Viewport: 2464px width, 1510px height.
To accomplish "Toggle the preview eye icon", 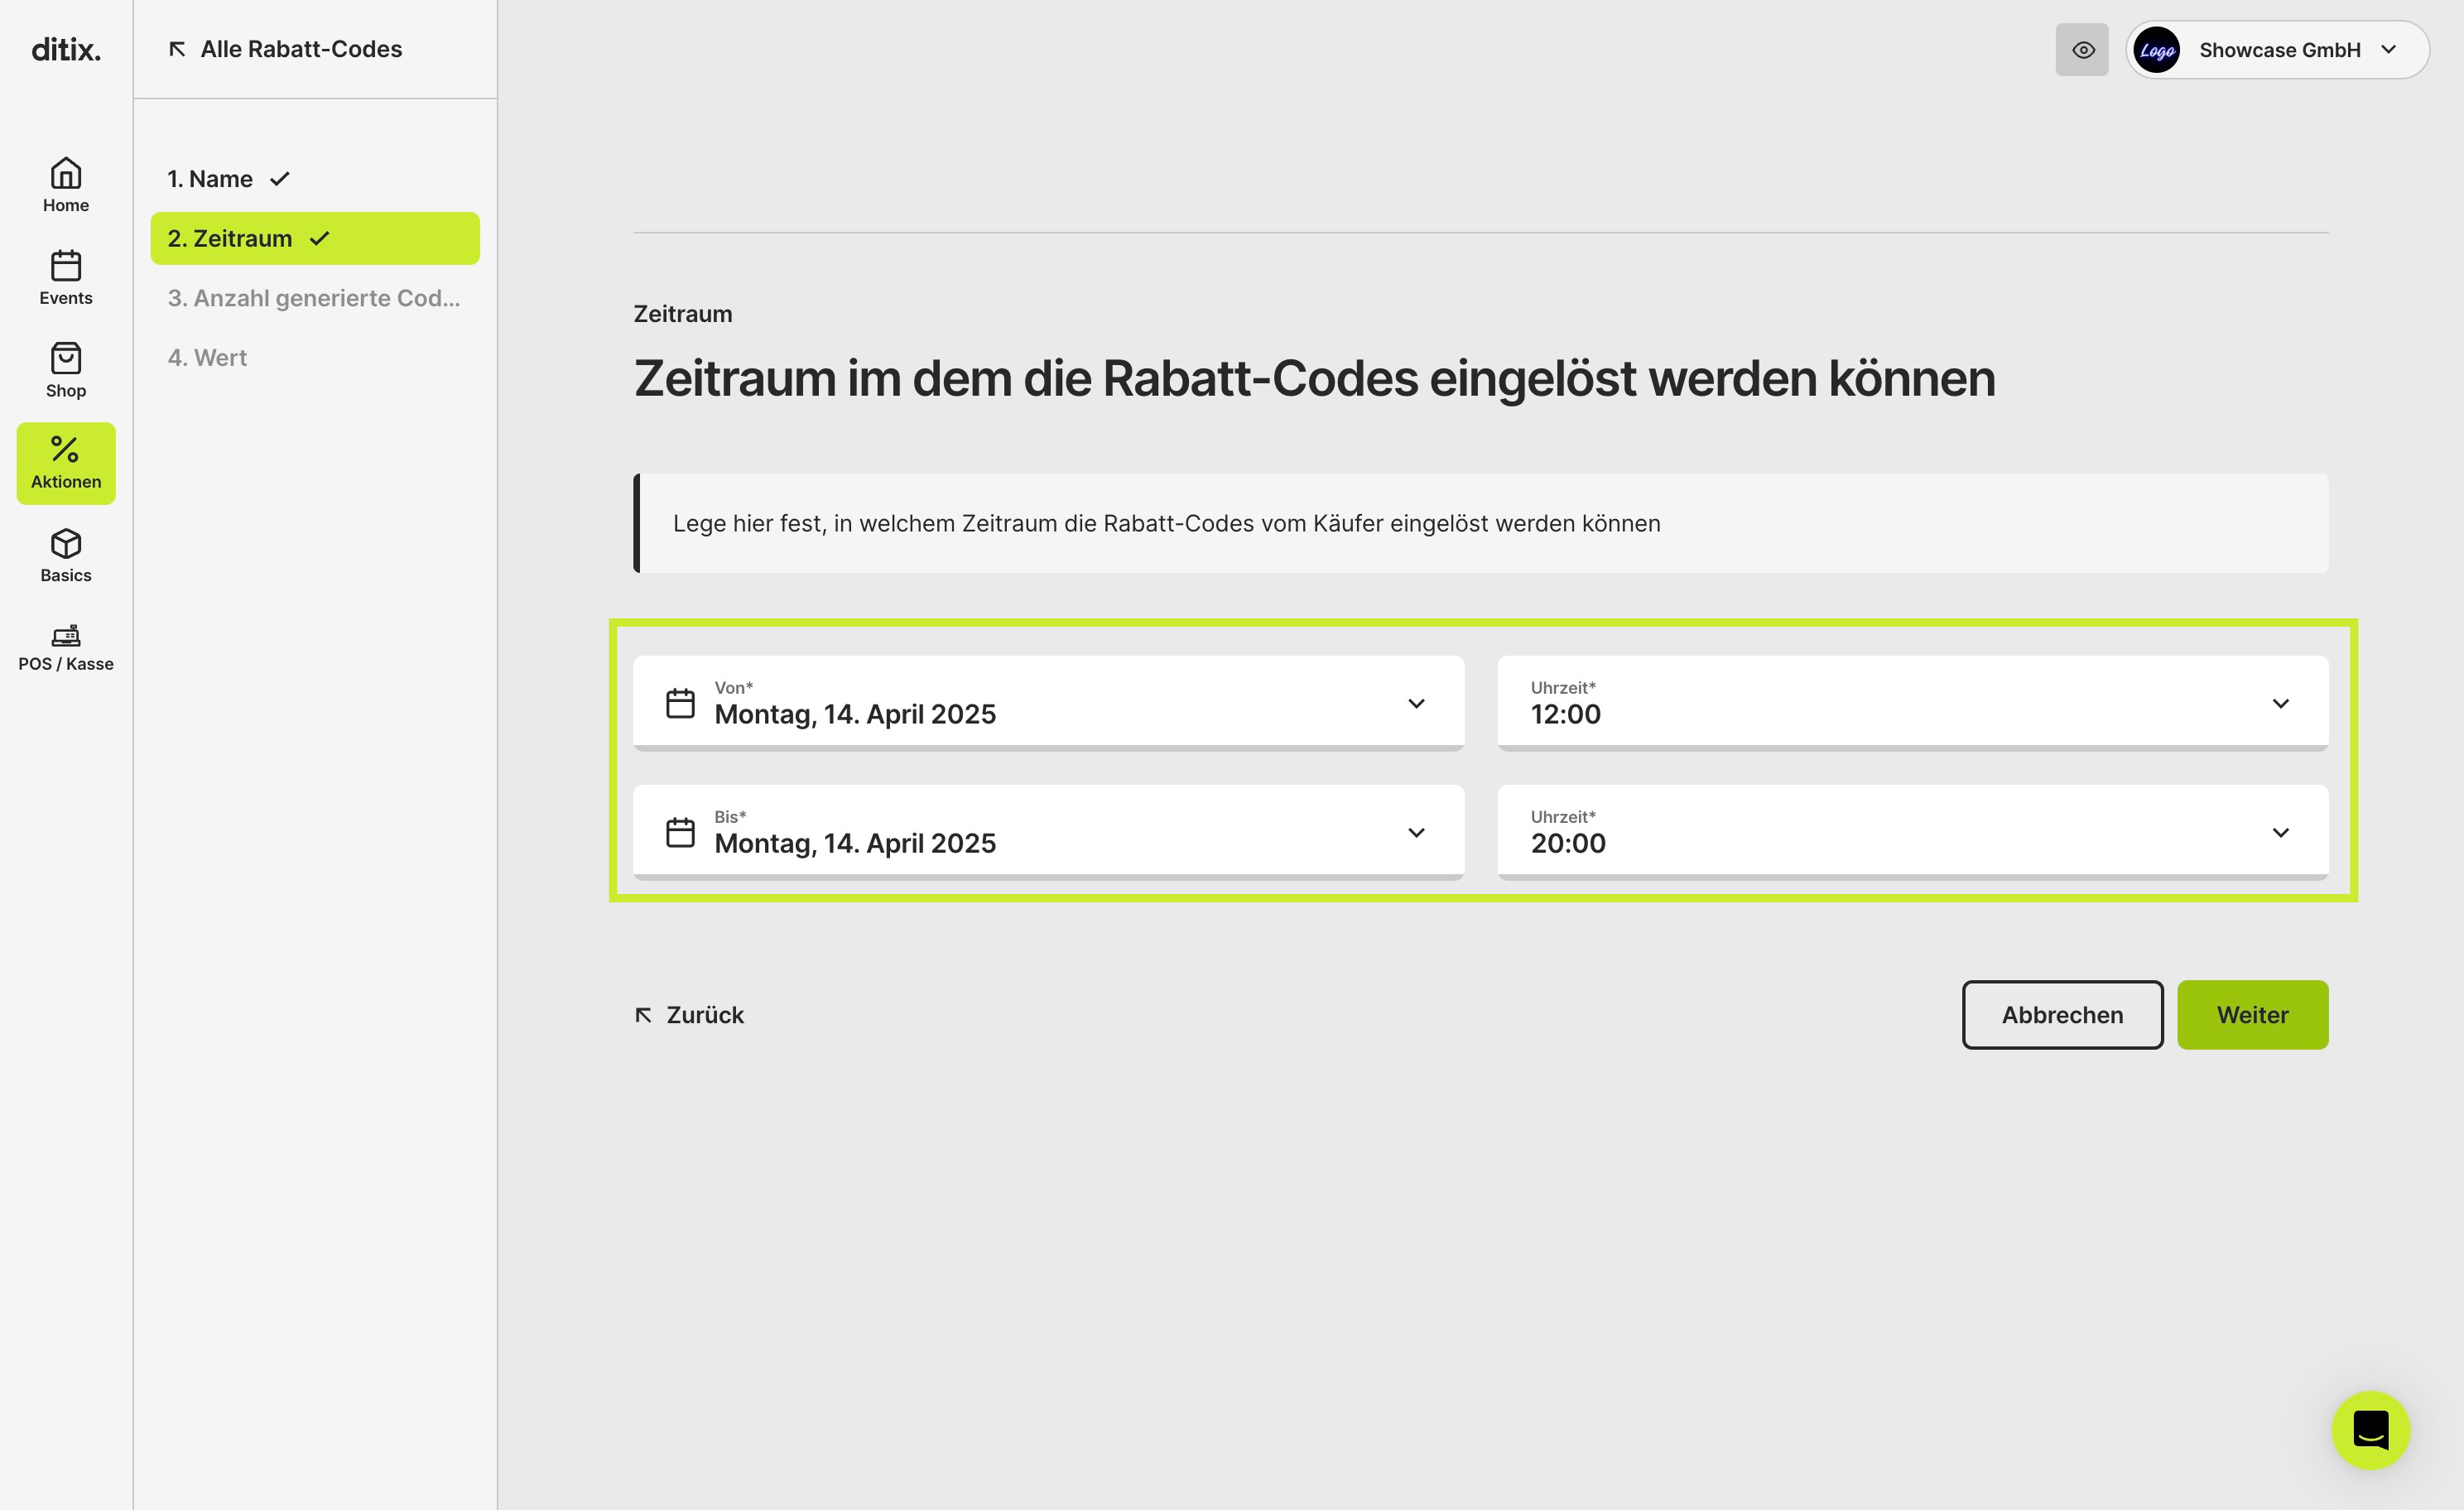I will [2082, 49].
